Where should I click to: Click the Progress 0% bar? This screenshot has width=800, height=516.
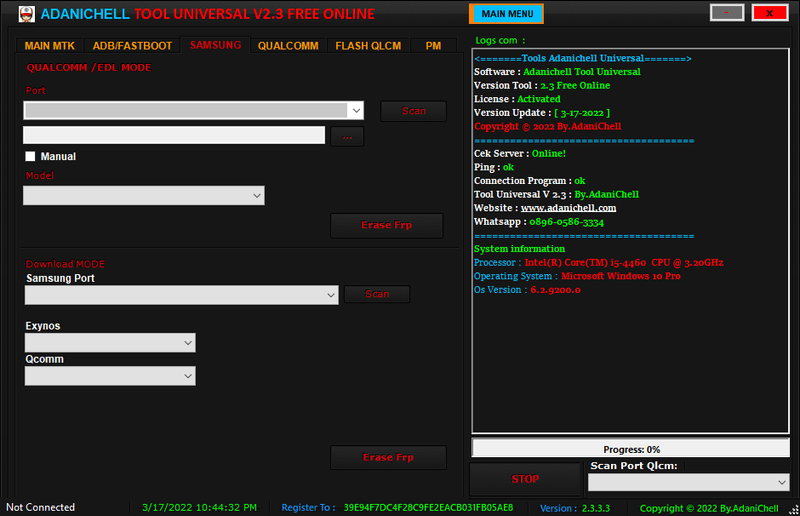[x=631, y=449]
